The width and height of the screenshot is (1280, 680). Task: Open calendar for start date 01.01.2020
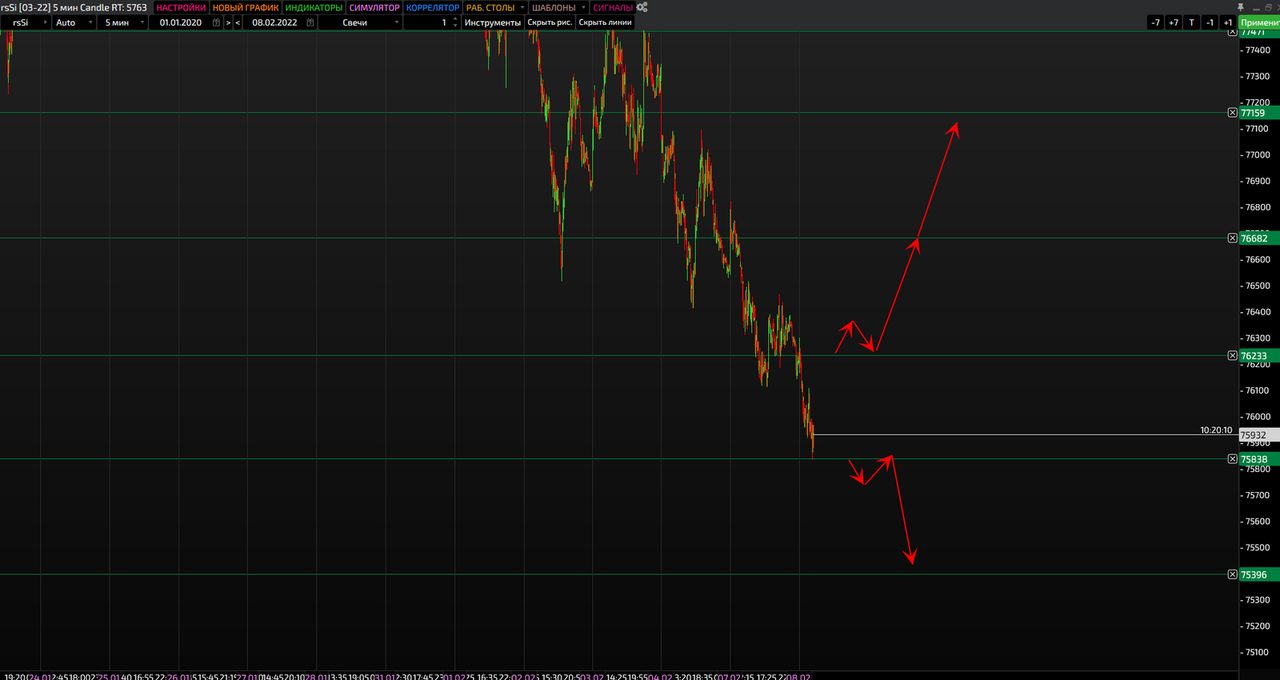(x=216, y=22)
